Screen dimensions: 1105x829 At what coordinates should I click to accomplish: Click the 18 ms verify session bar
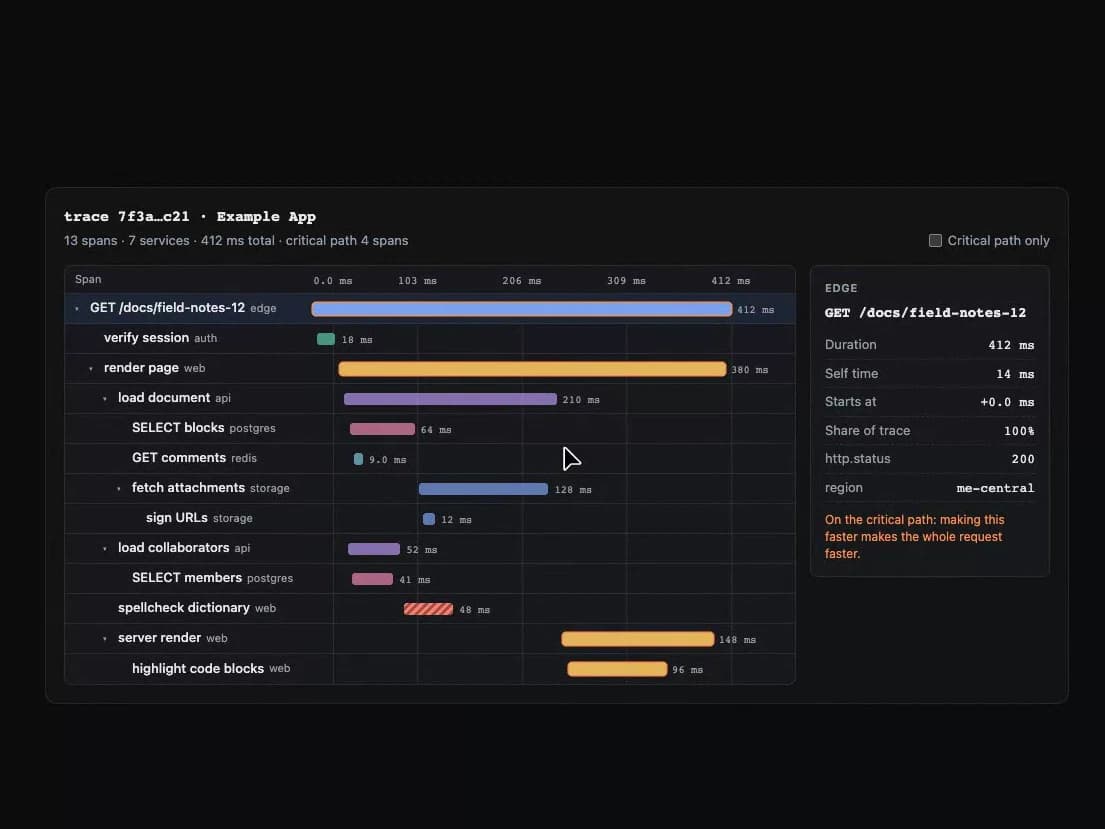(326, 339)
